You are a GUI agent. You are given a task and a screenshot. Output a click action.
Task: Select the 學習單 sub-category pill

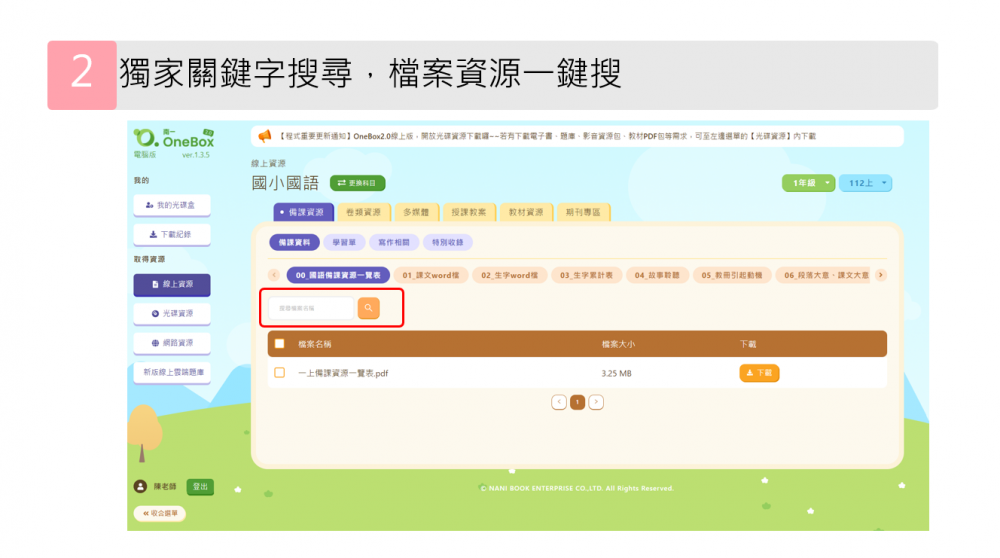tap(343, 242)
